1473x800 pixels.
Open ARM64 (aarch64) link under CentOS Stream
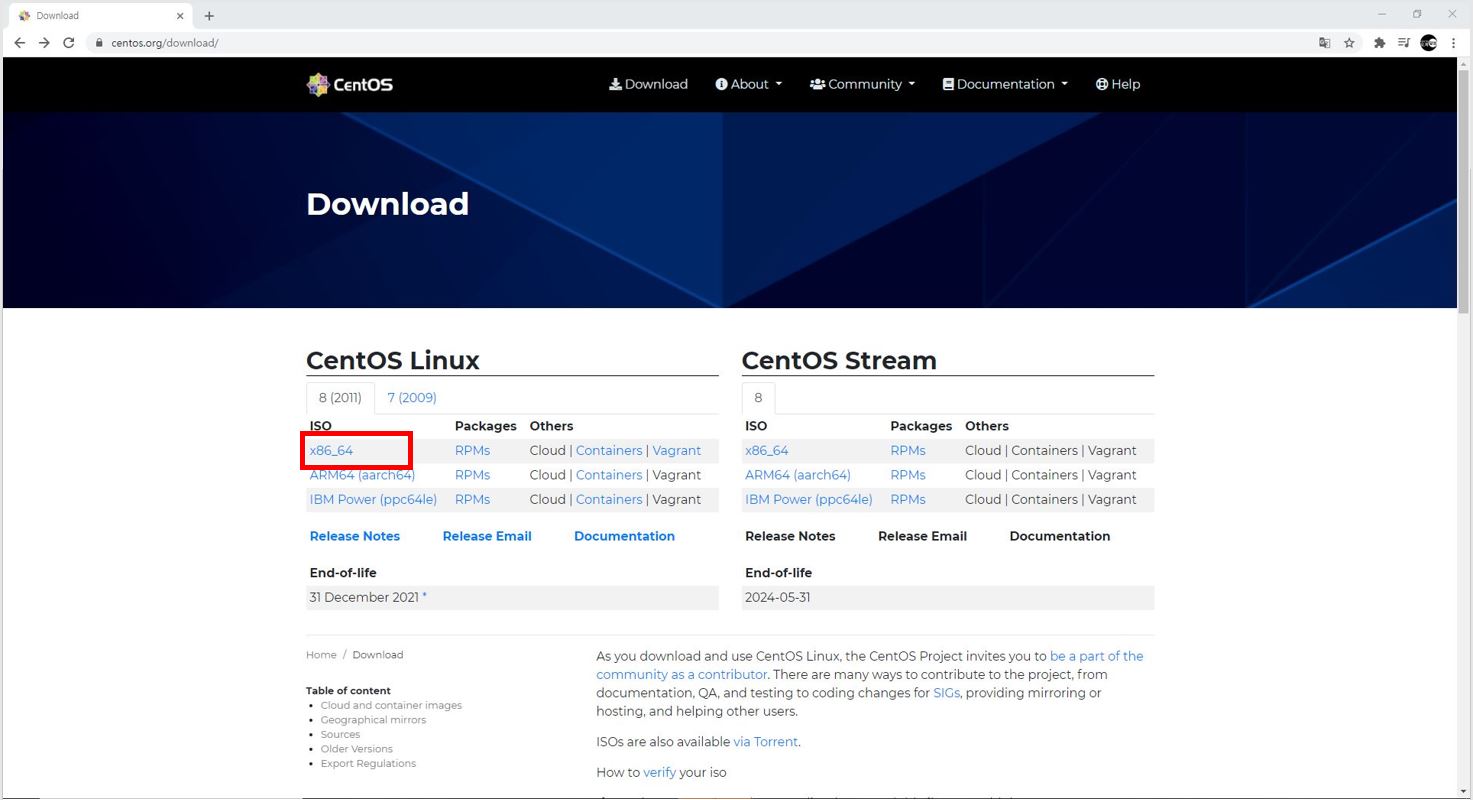(798, 475)
